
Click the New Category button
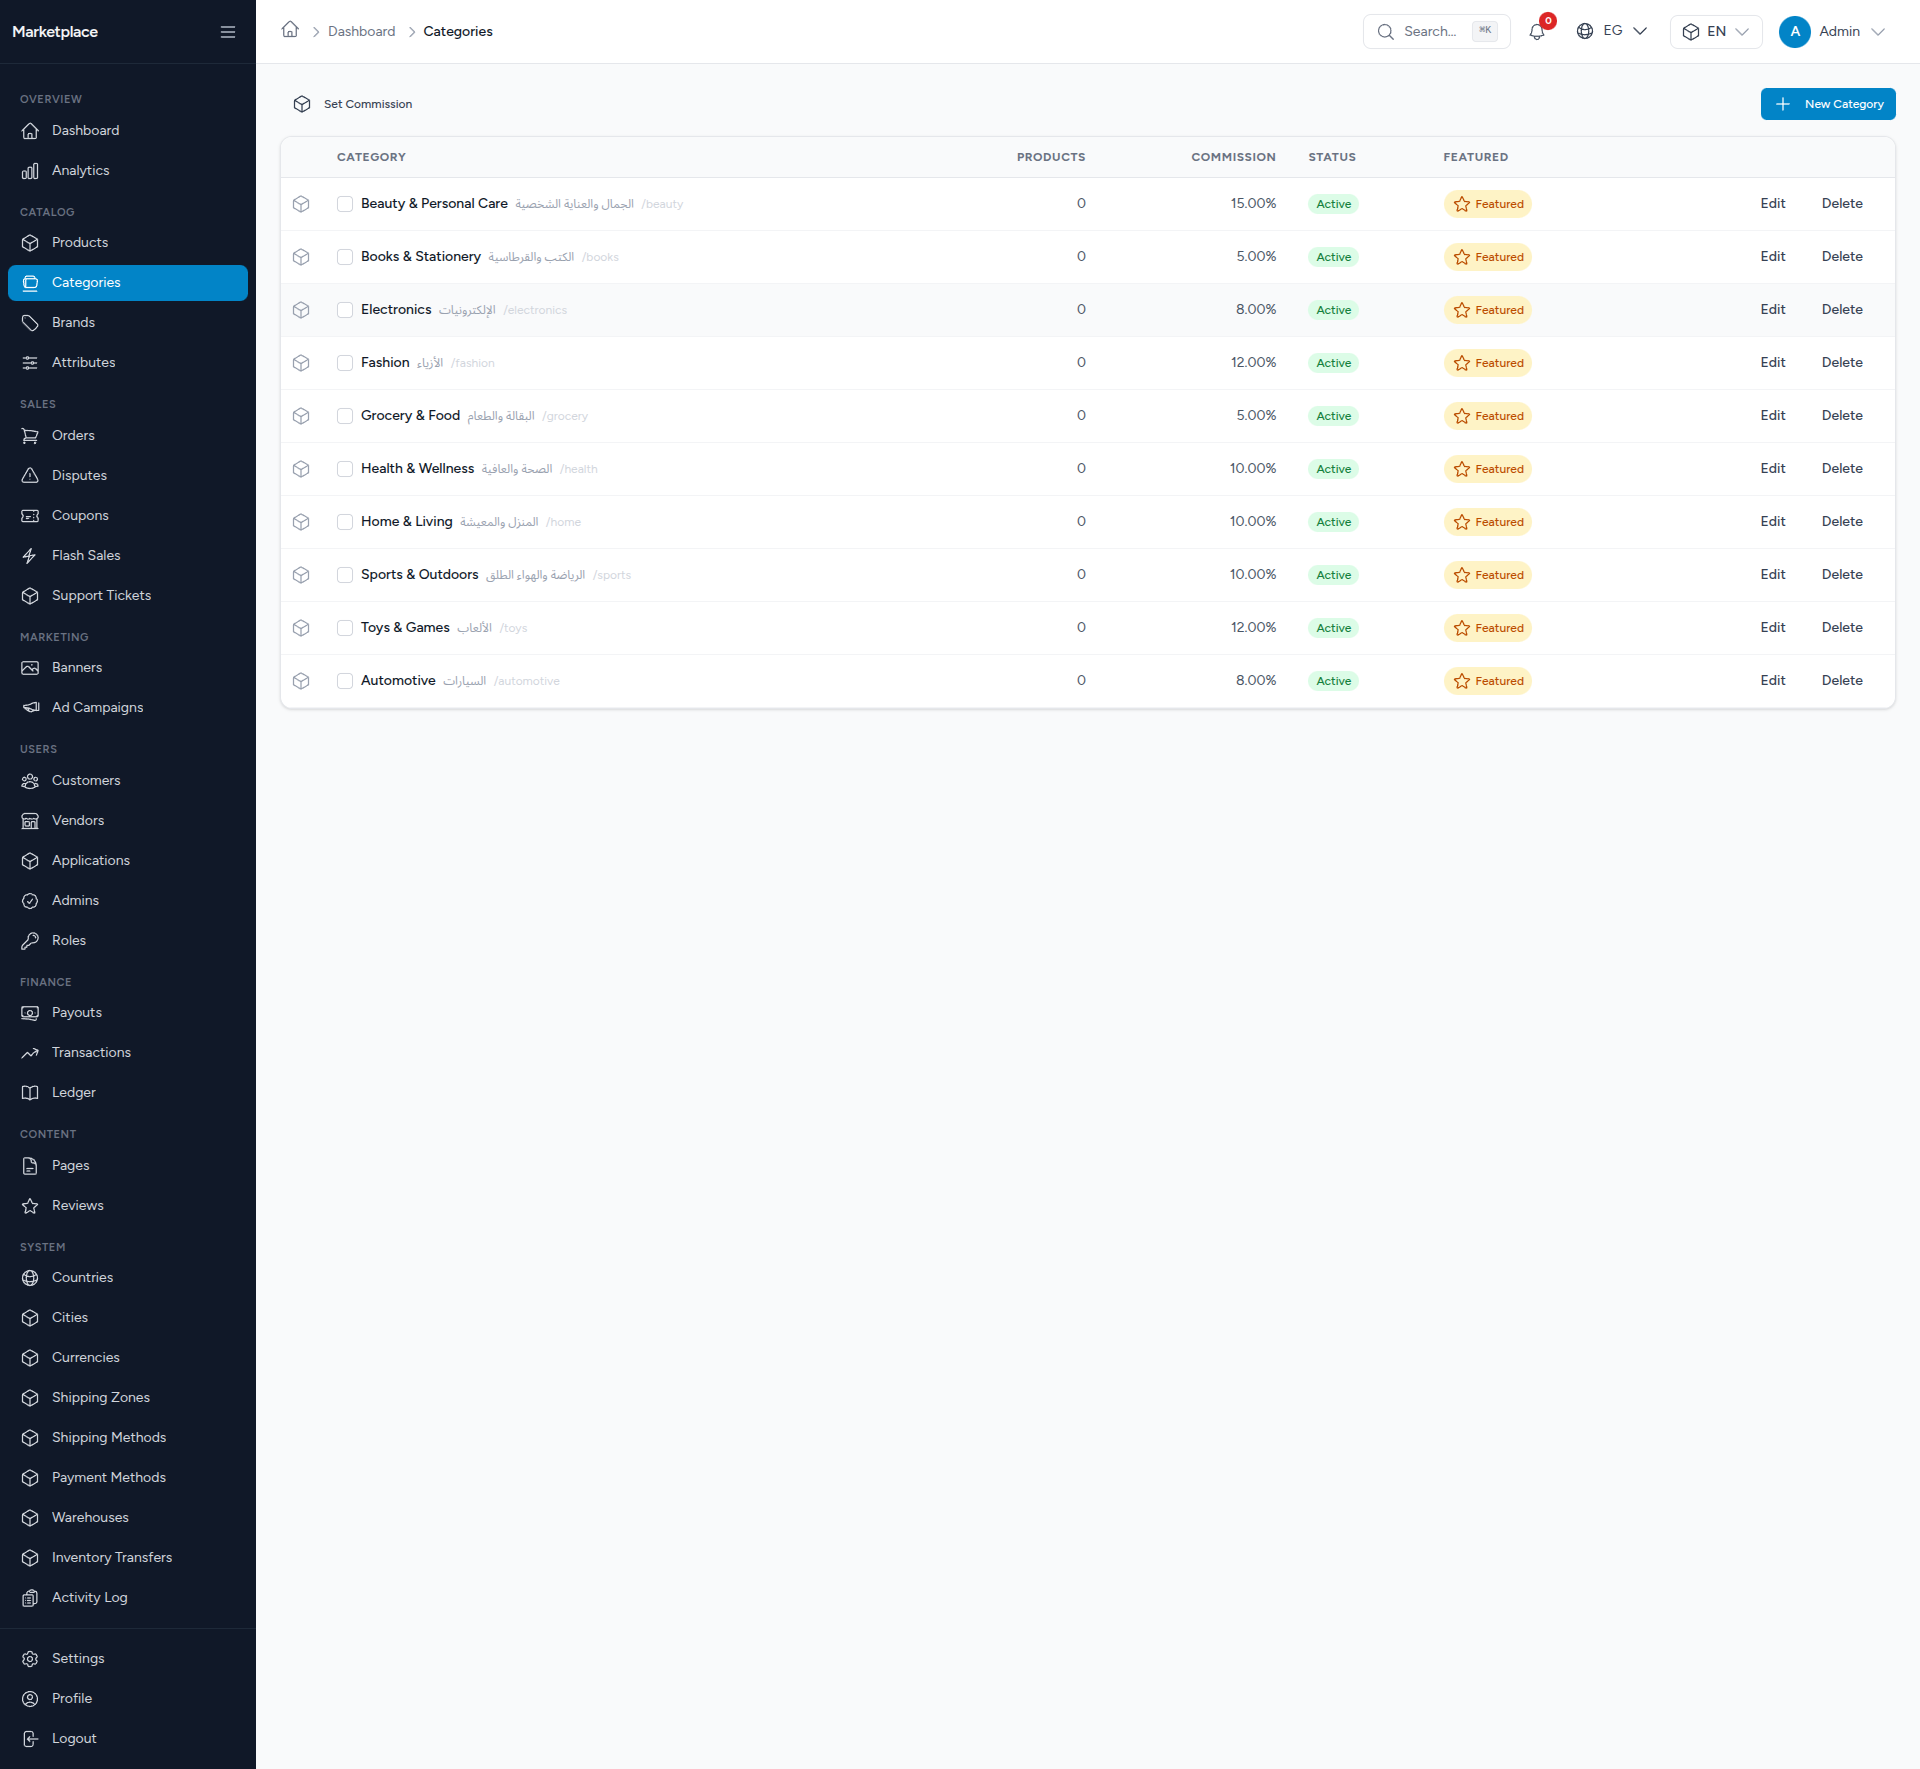point(1828,104)
